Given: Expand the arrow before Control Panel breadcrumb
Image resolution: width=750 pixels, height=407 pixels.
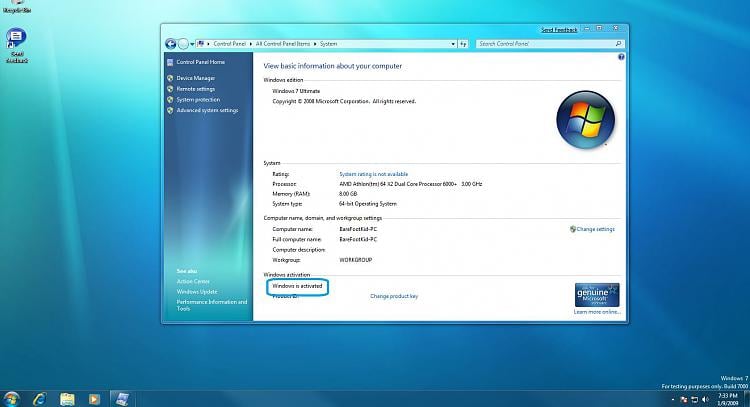Looking at the screenshot, I should (x=208, y=44).
